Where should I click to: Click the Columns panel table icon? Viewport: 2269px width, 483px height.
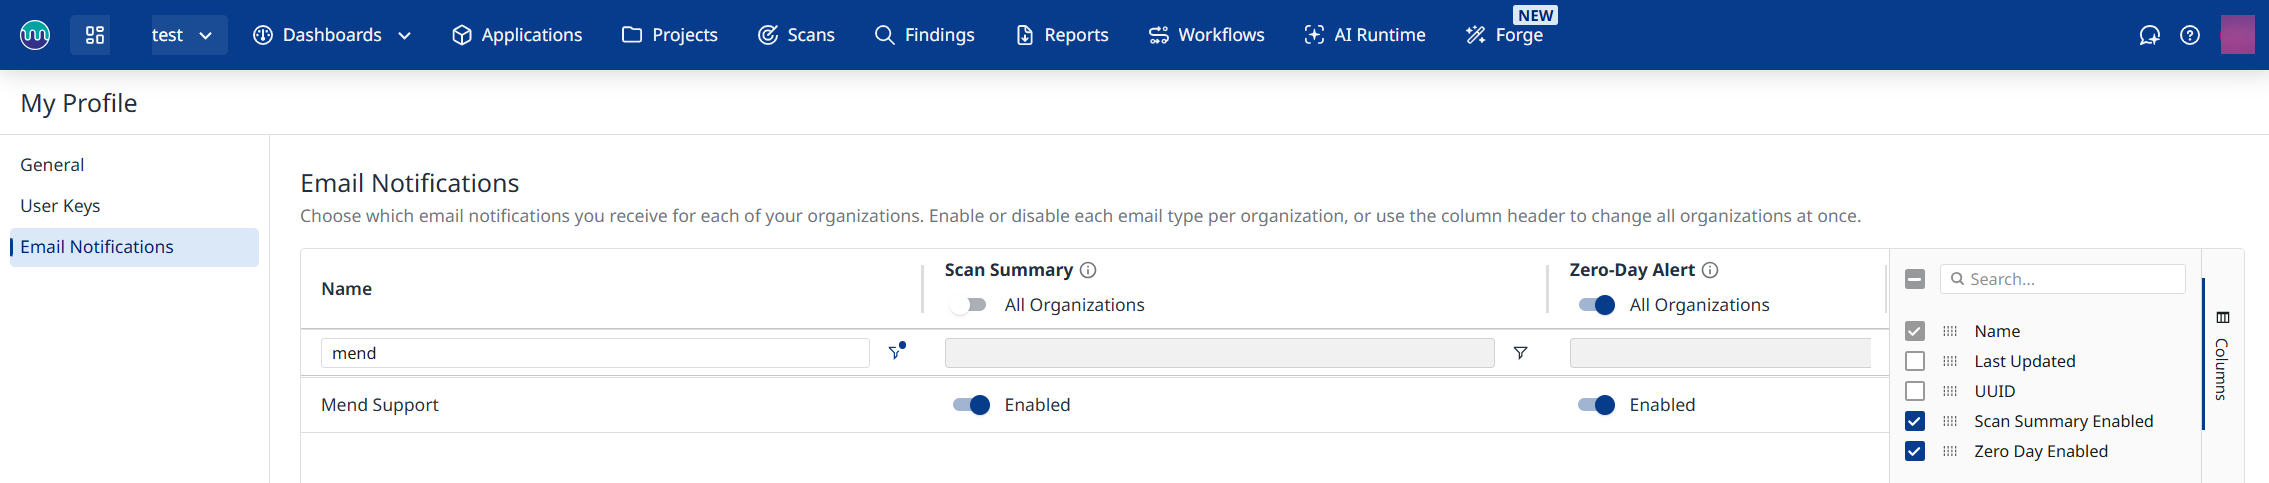point(2223,318)
